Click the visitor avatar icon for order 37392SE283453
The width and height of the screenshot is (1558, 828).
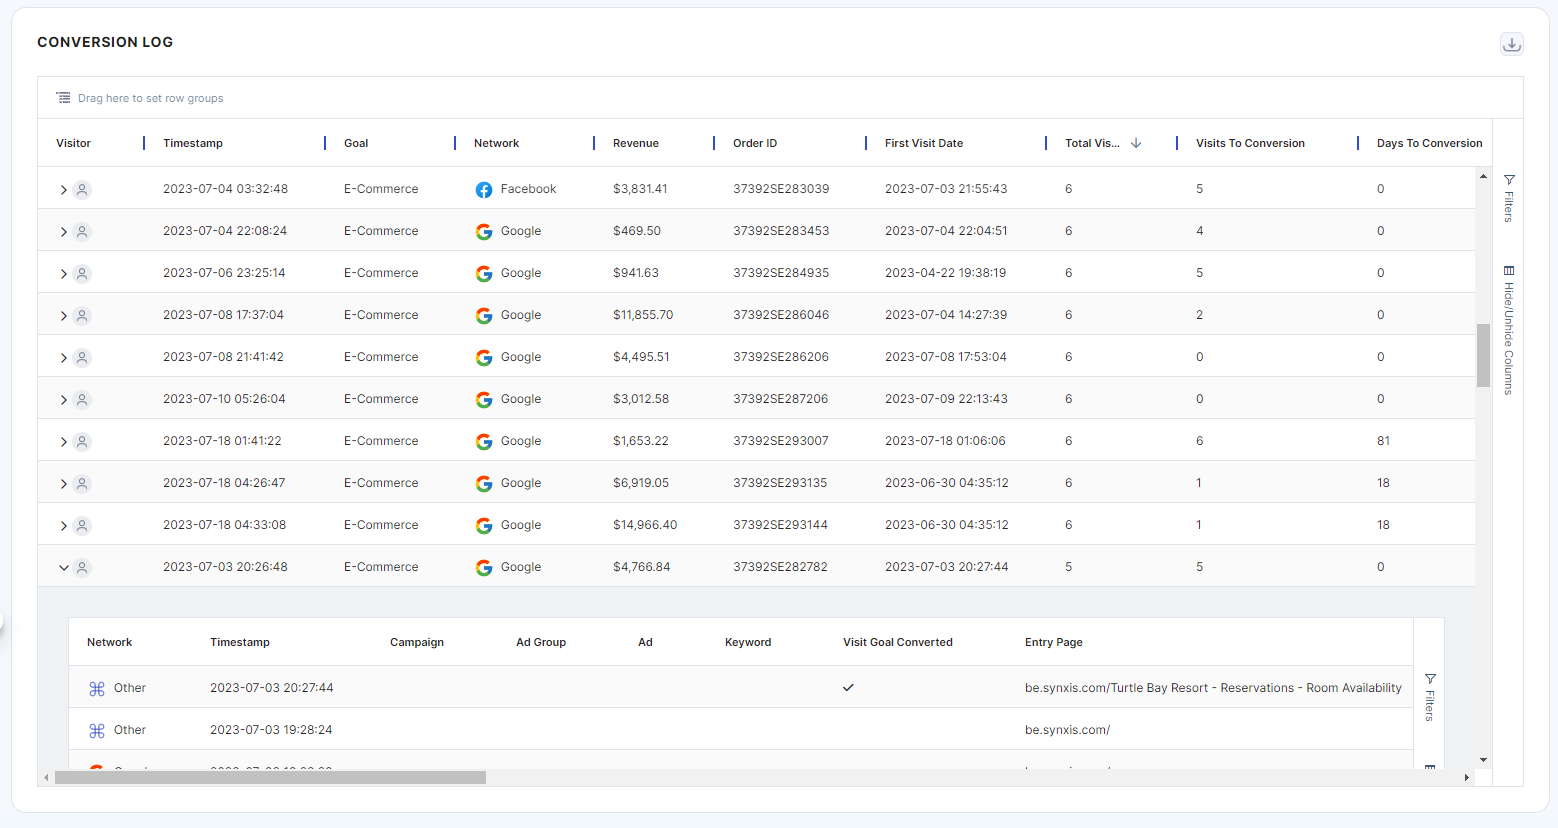click(83, 232)
